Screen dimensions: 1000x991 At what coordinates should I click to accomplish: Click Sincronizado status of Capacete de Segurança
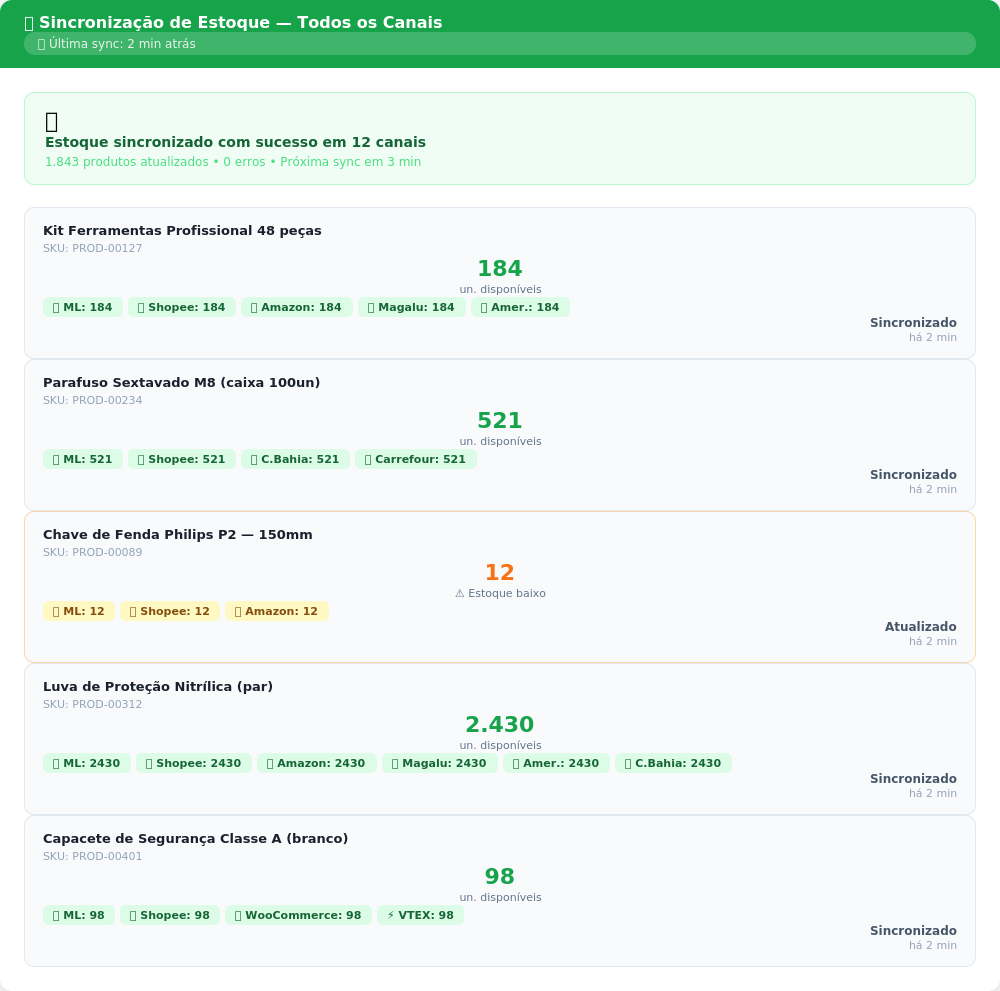click(x=913, y=931)
